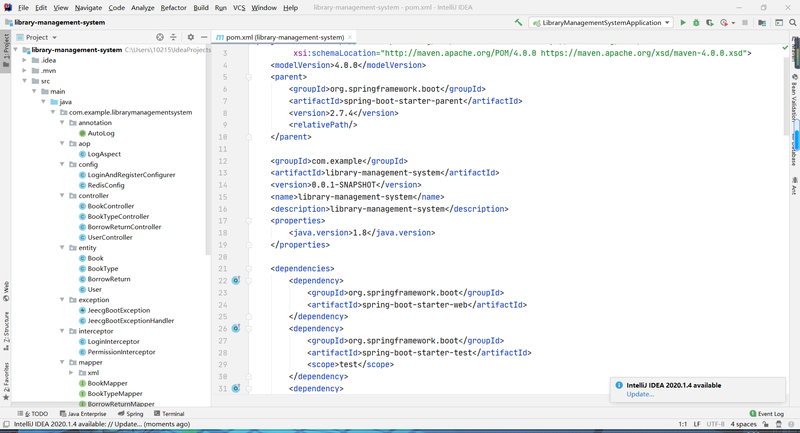Collapse the interceptor package
The image size is (800, 433).
coord(62,331)
